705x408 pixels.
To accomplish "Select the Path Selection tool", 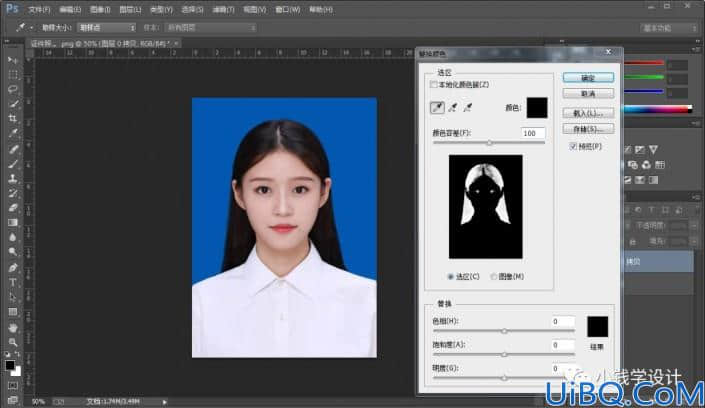I will [13, 297].
